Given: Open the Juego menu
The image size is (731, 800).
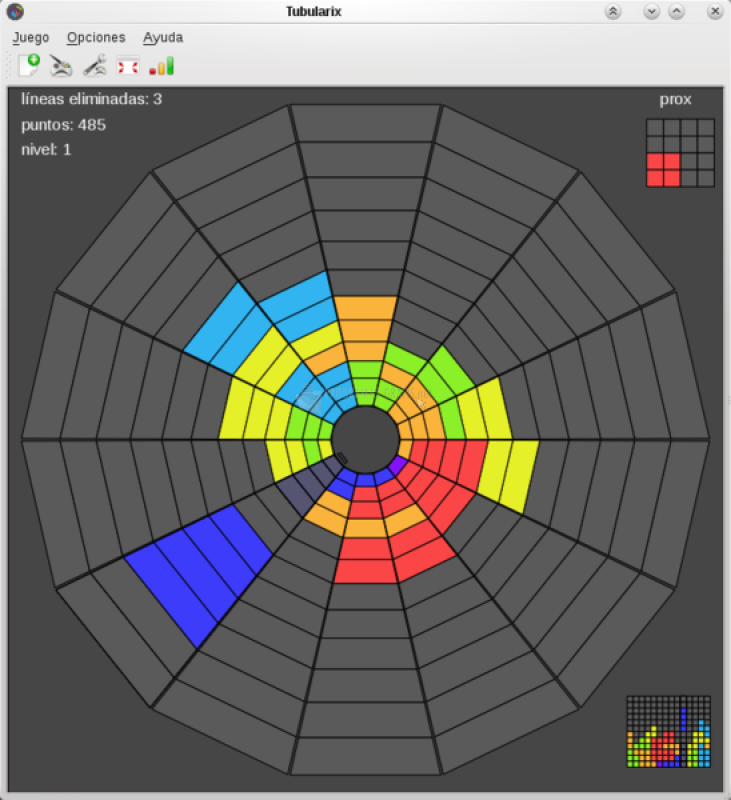Looking at the screenshot, I should click(x=31, y=38).
